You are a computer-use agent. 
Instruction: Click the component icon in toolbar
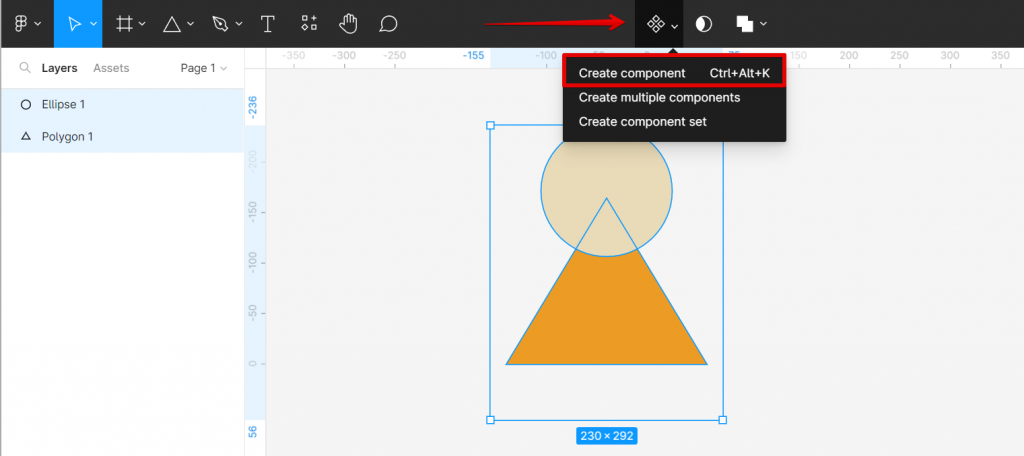[x=656, y=24]
